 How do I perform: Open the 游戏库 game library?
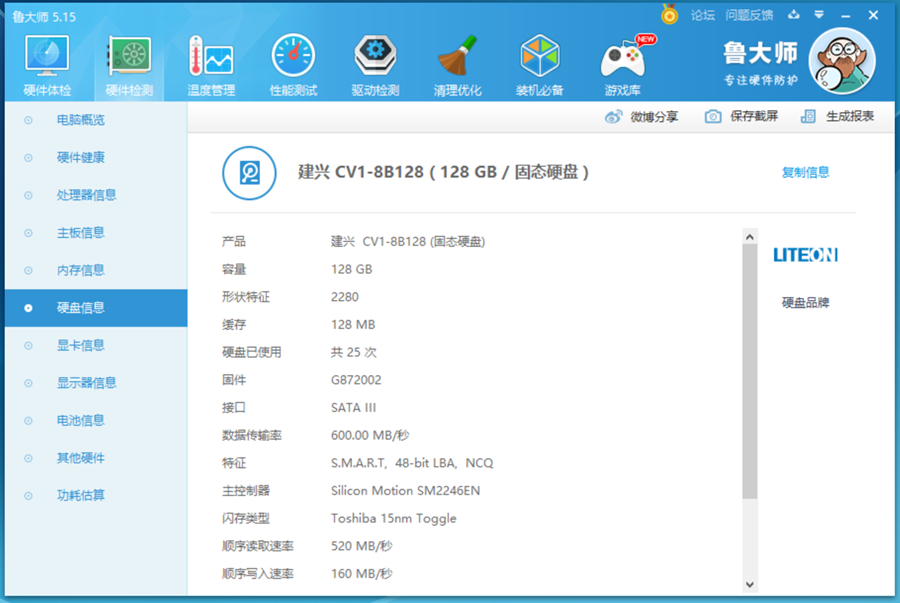coord(621,63)
